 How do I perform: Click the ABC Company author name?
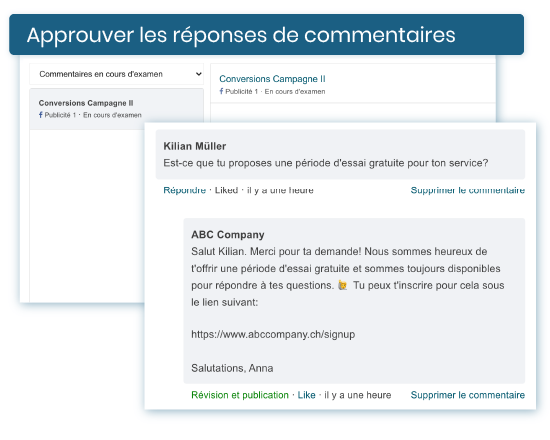(228, 235)
